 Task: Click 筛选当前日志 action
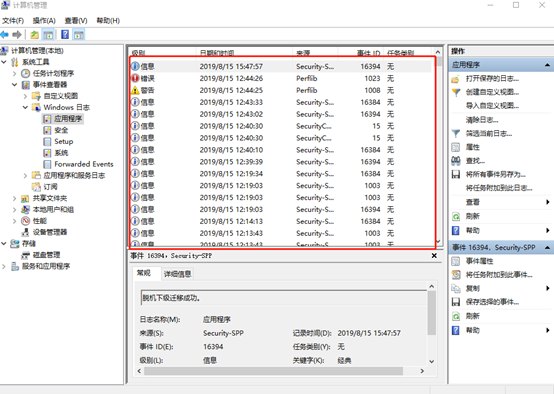pyautogui.click(x=489, y=133)
